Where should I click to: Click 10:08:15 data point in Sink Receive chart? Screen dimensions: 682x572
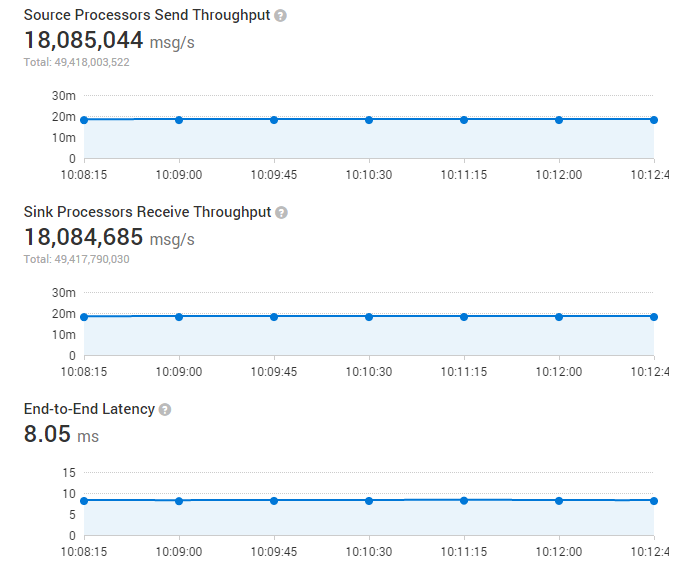click(x=84, y=317)
